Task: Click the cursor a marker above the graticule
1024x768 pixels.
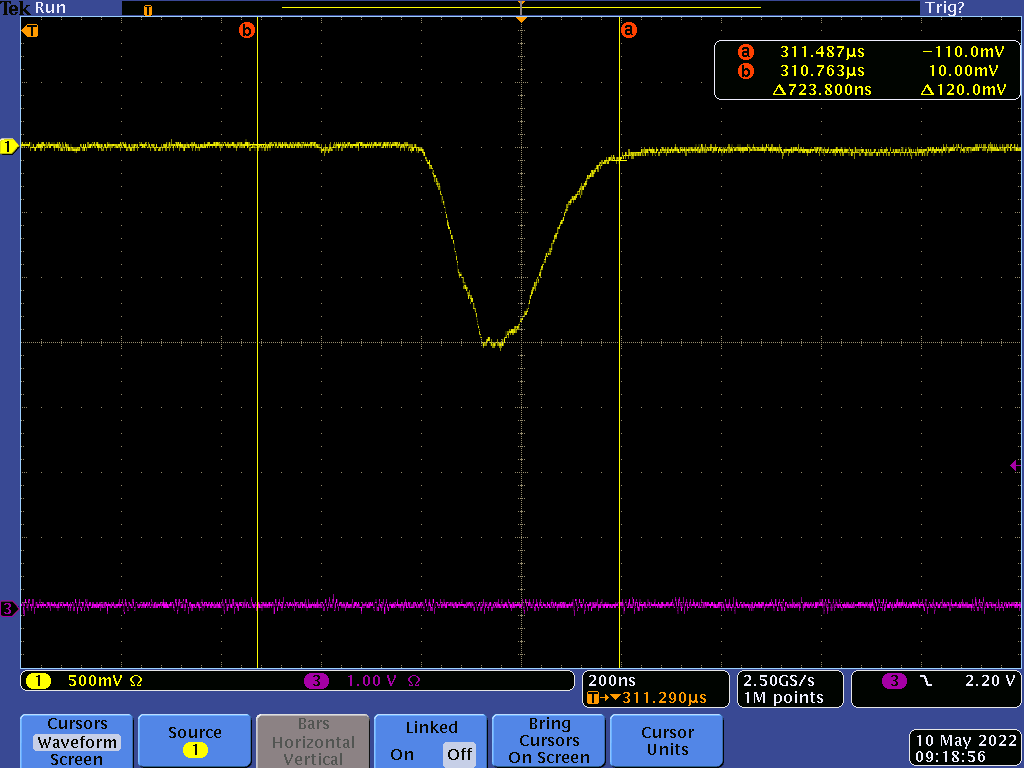Action: click(628, 30)
